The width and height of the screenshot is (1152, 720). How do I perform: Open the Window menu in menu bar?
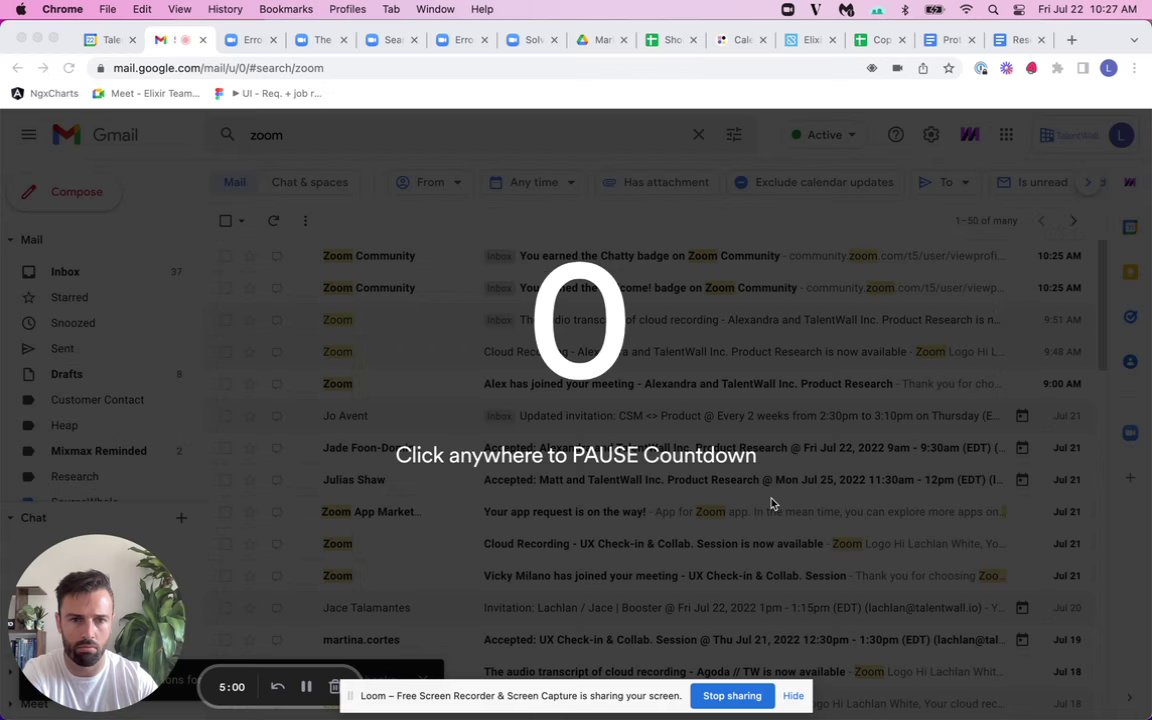coord(435,10)
